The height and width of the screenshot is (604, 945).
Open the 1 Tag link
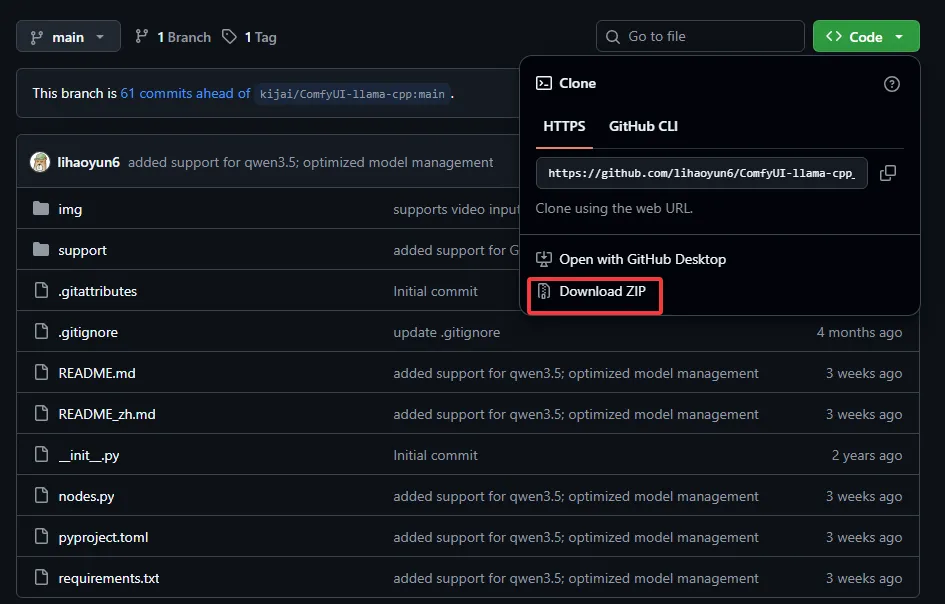(250, 37)
